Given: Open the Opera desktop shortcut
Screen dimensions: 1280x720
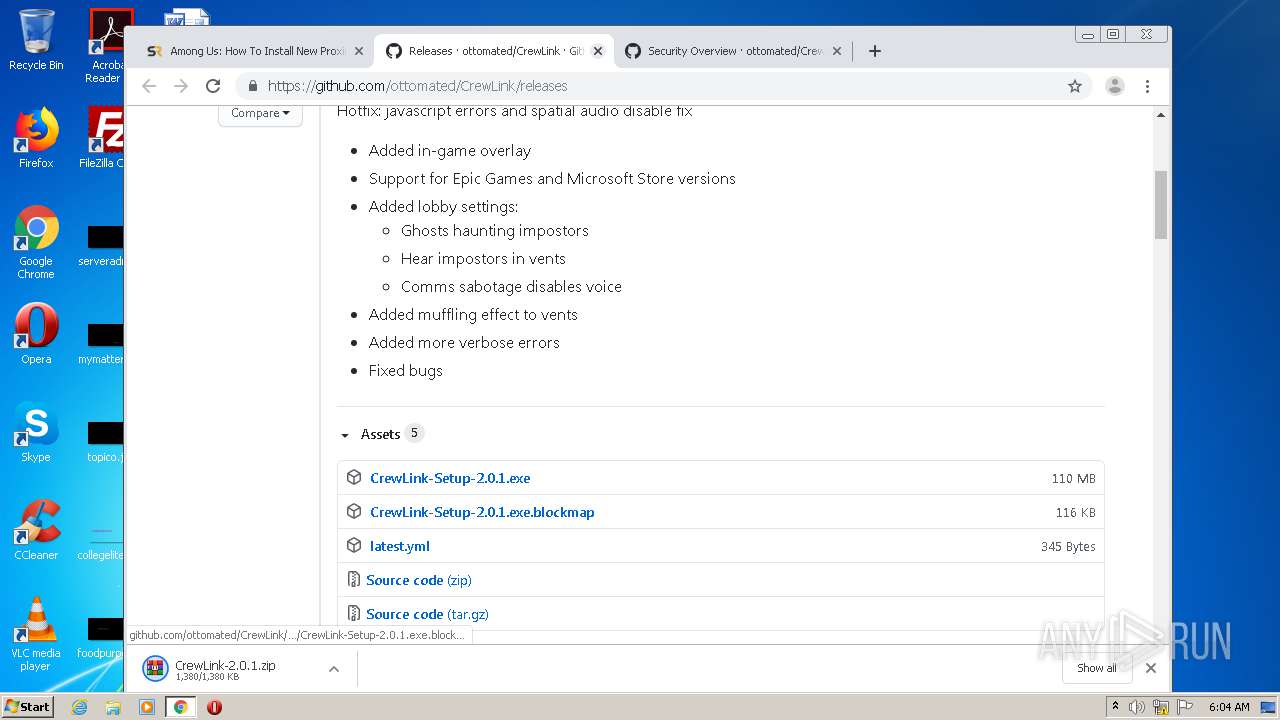Looking at the screenshot, I should point(36,334).
